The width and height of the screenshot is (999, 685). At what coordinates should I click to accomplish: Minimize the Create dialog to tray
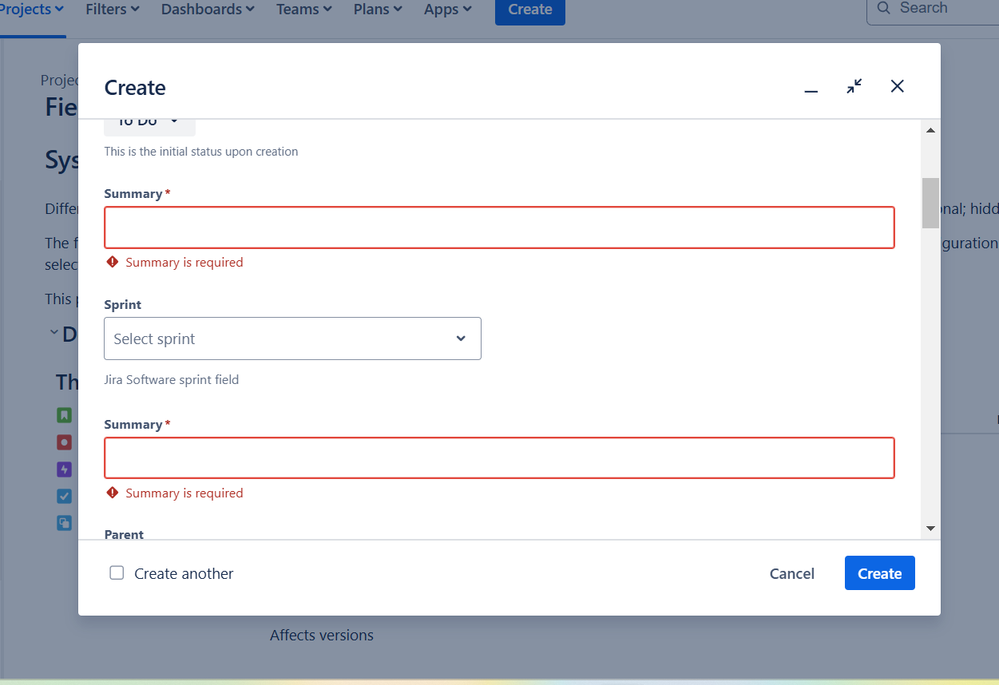click(x=810, y=87)
